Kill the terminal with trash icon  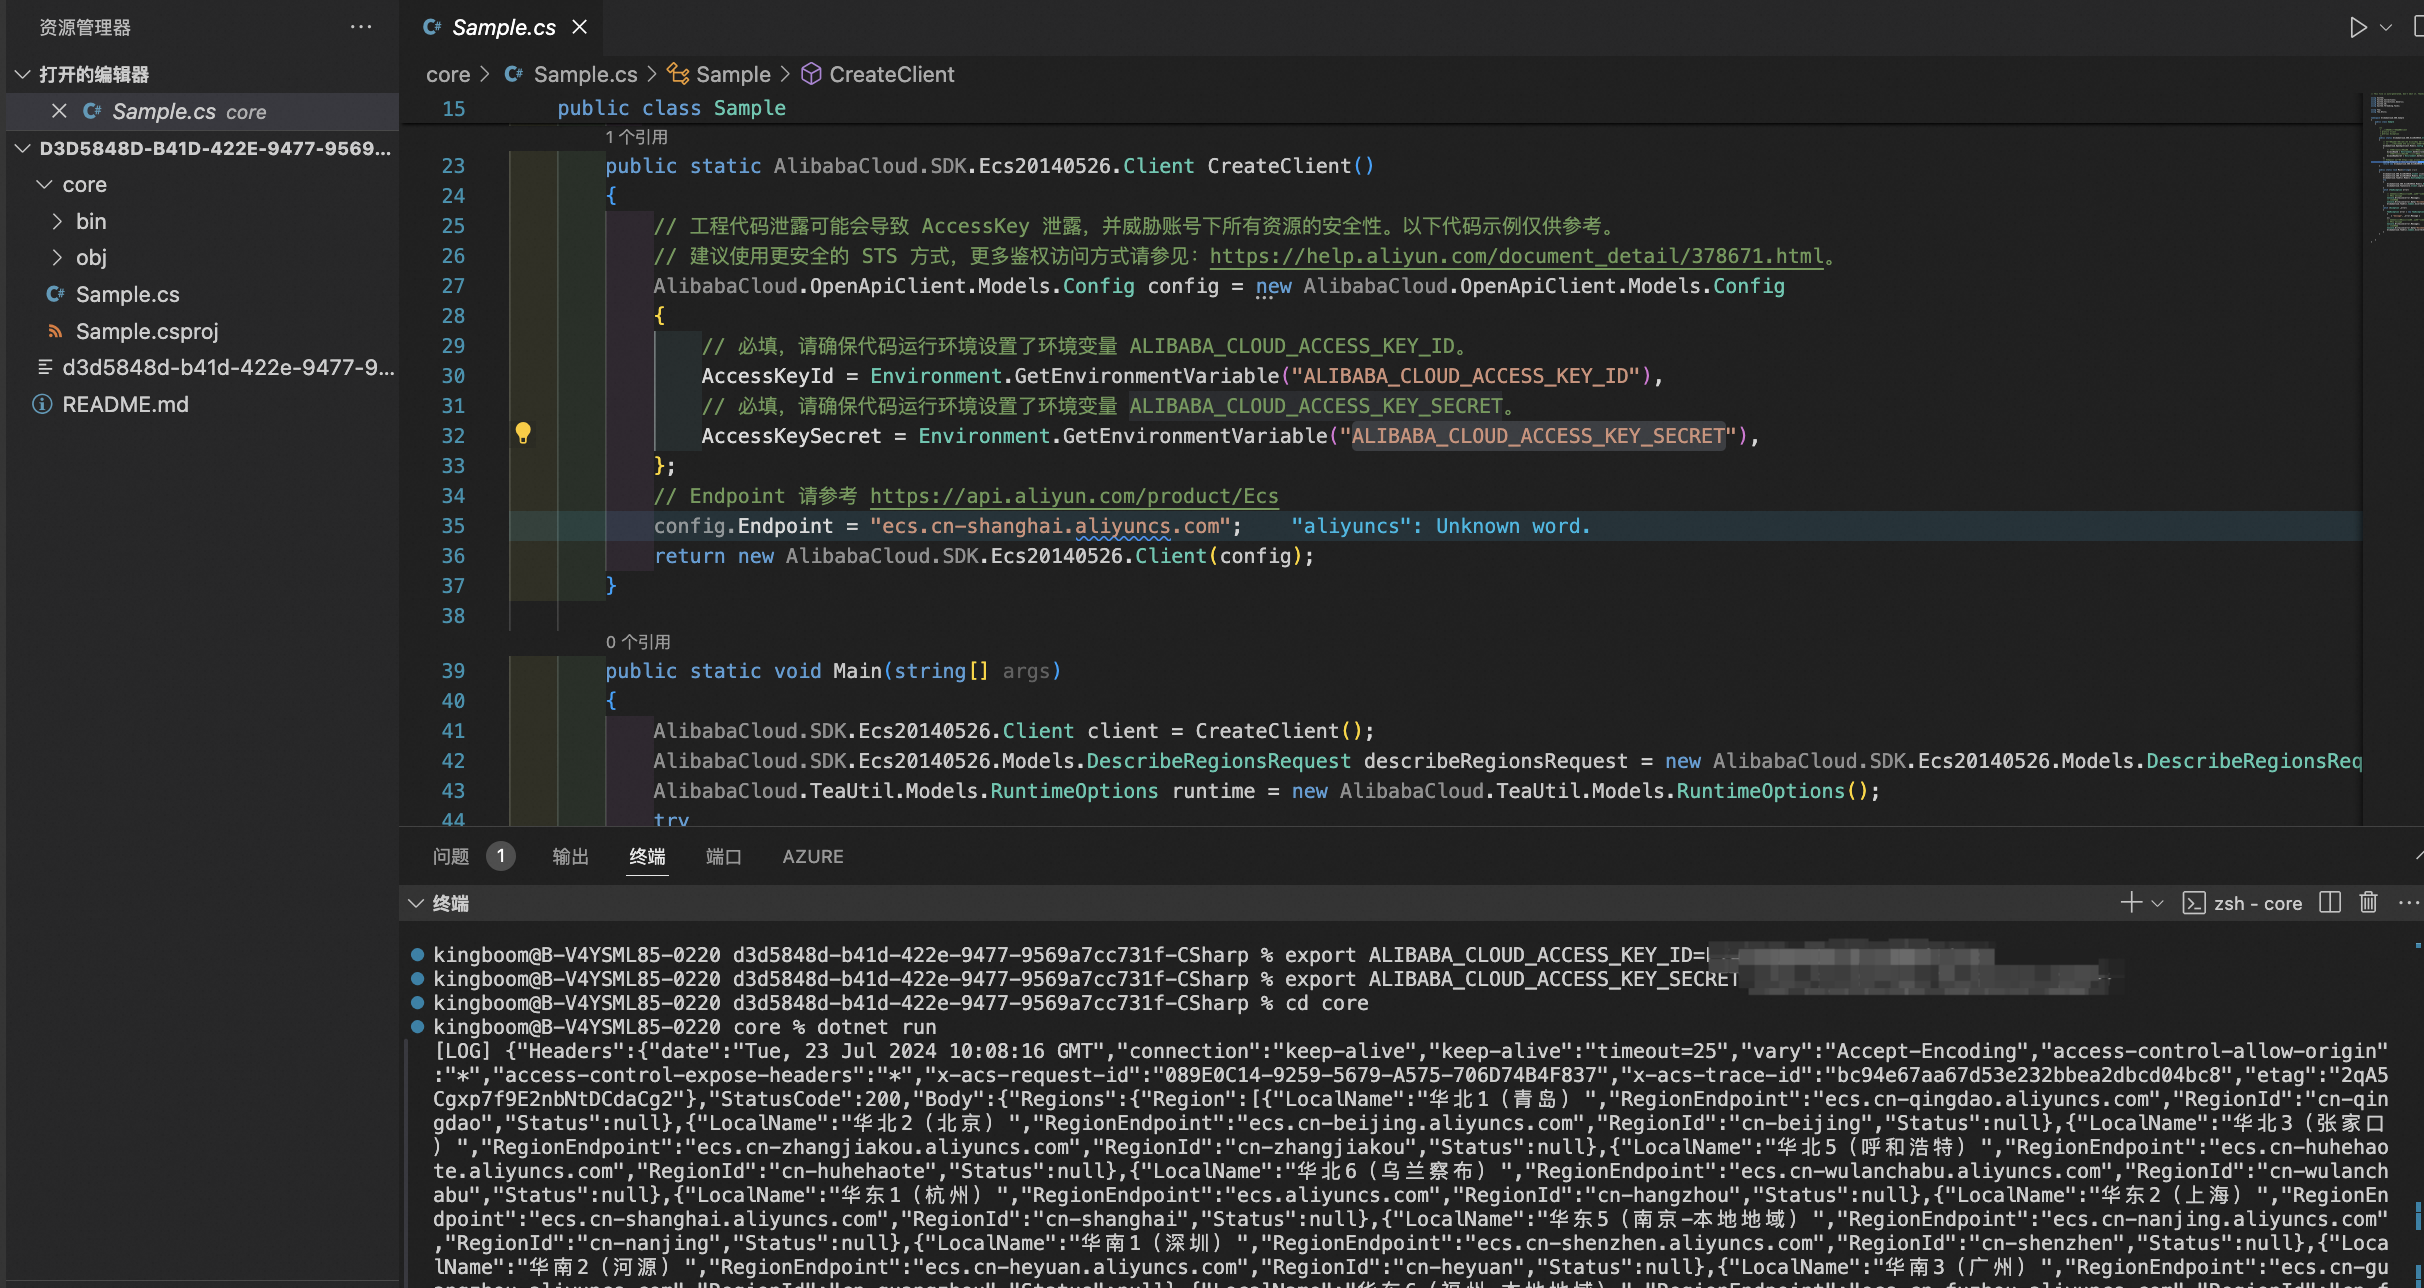point(2368,903)
